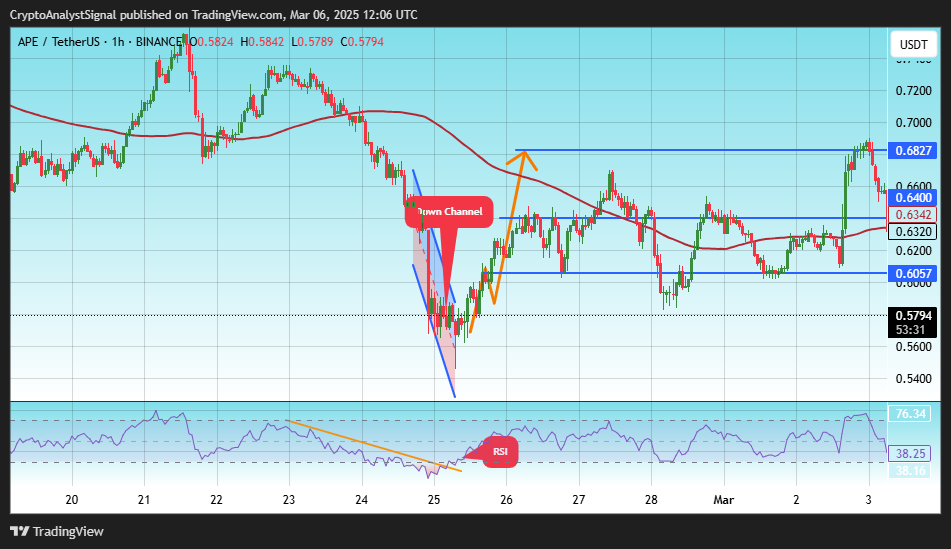Click the 0.6200 price axis tick

point(913,251)
